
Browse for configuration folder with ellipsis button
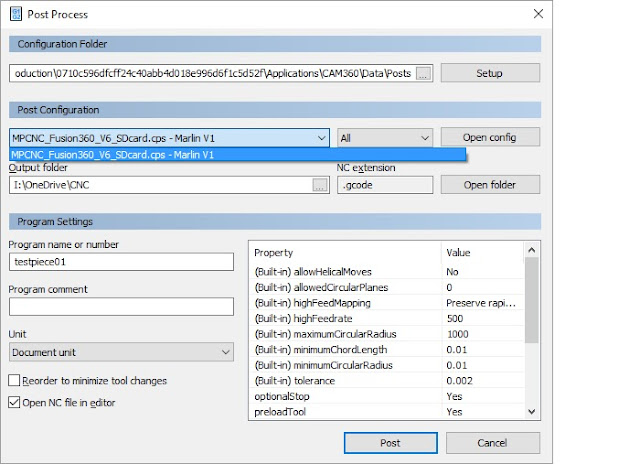click(423, 73)
